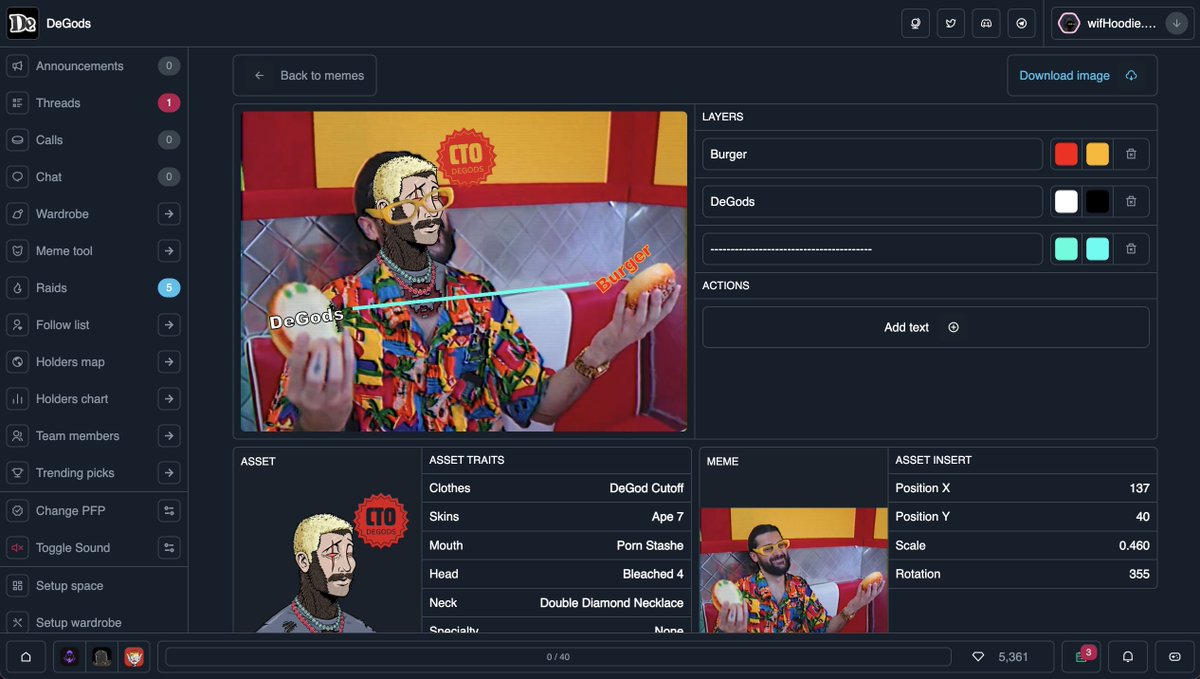Pick the red swatch for Burger layer
The image size is (1200, 679).
1066,154
